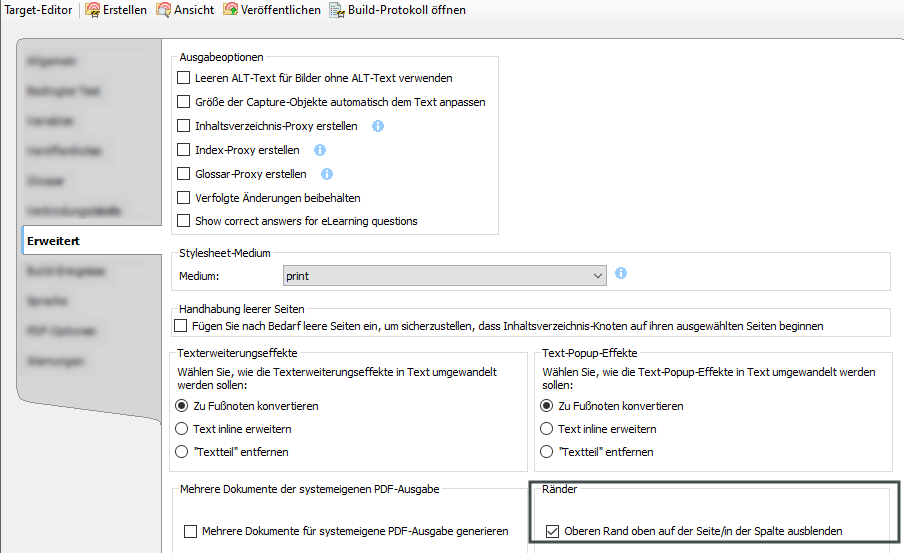Select Text inline erweitern under Texterweiterungseffekte
The height and width of the screenshot is (553, 904).
pos(182,429)
